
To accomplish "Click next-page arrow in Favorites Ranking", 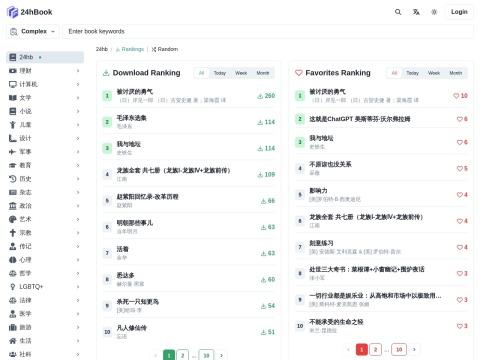I will point(414,349).
